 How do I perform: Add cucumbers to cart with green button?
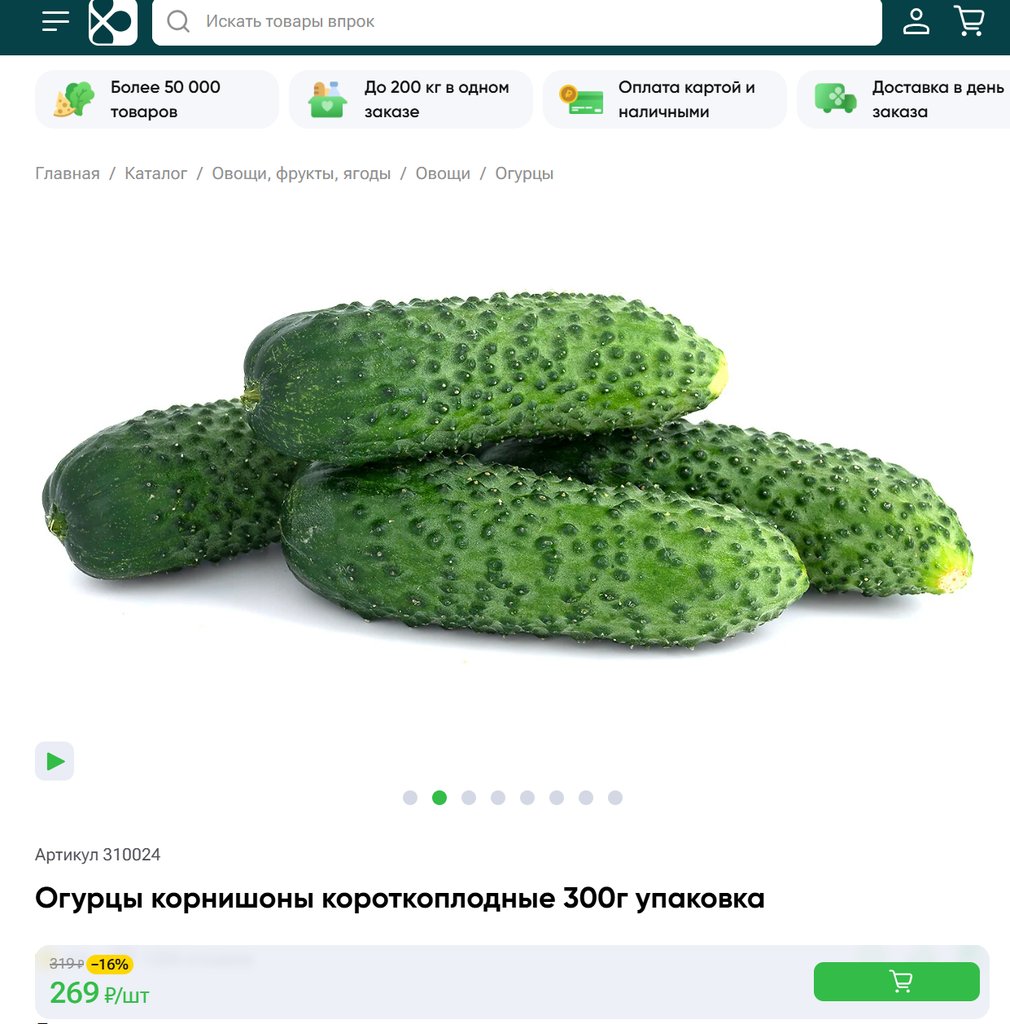pyautogui.click(x=896, y=981)
